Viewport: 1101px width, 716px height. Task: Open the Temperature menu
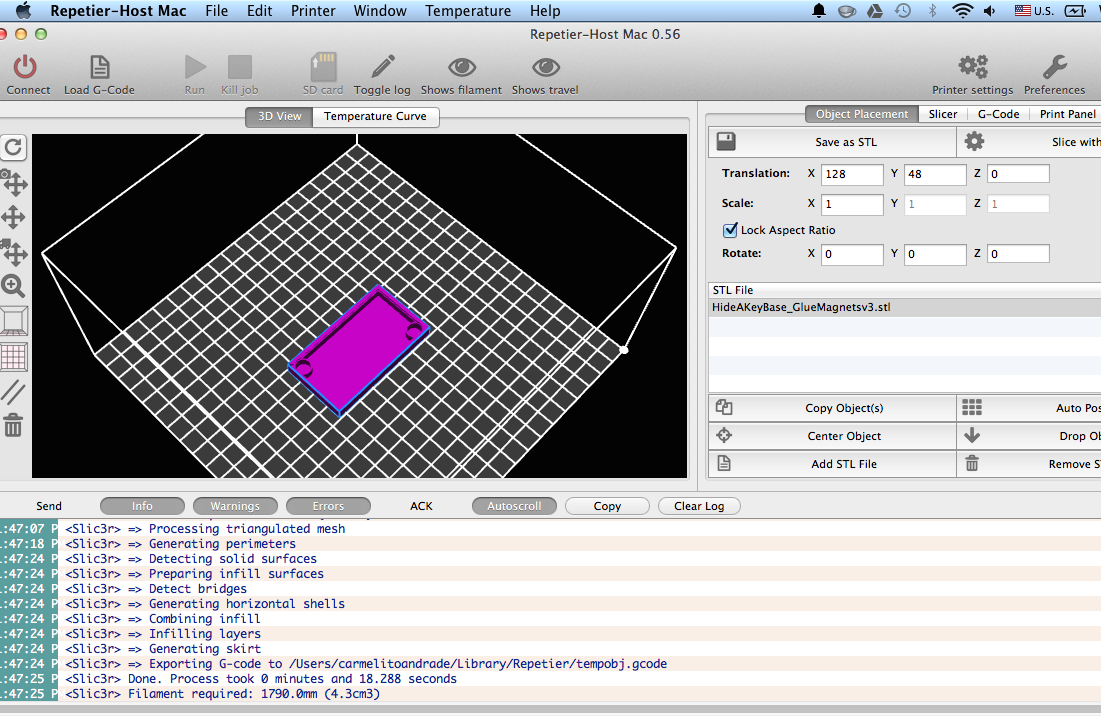(x=468, y=11)
